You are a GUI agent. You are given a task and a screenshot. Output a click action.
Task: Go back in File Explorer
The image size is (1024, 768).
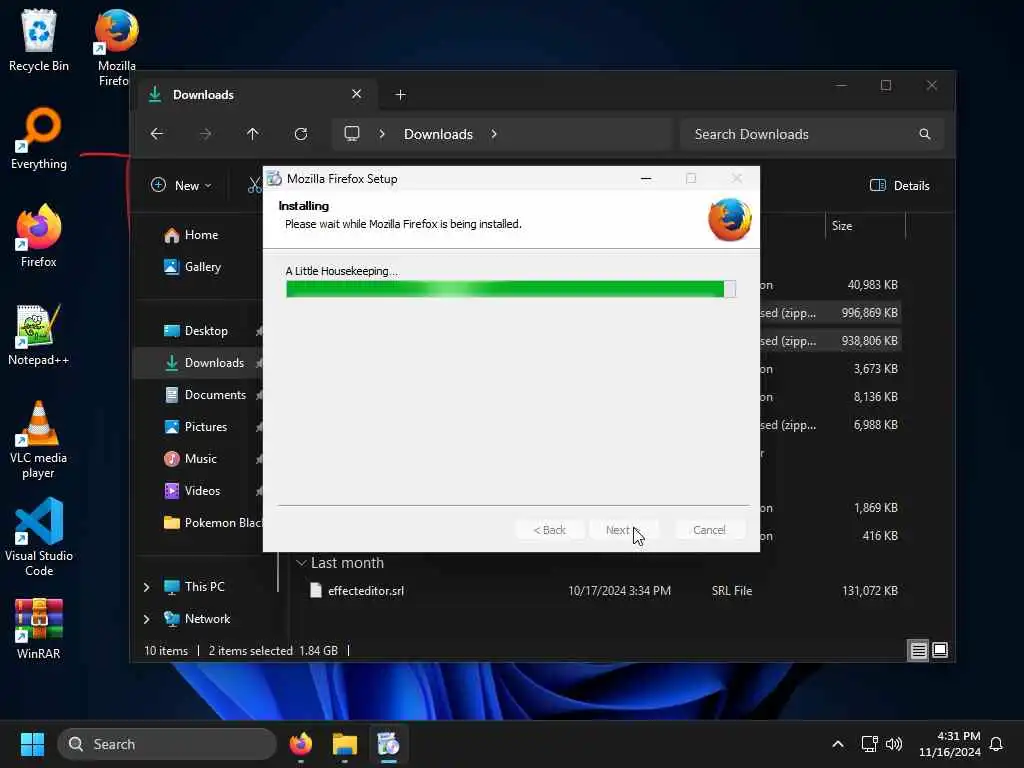(x=157, y=134)
